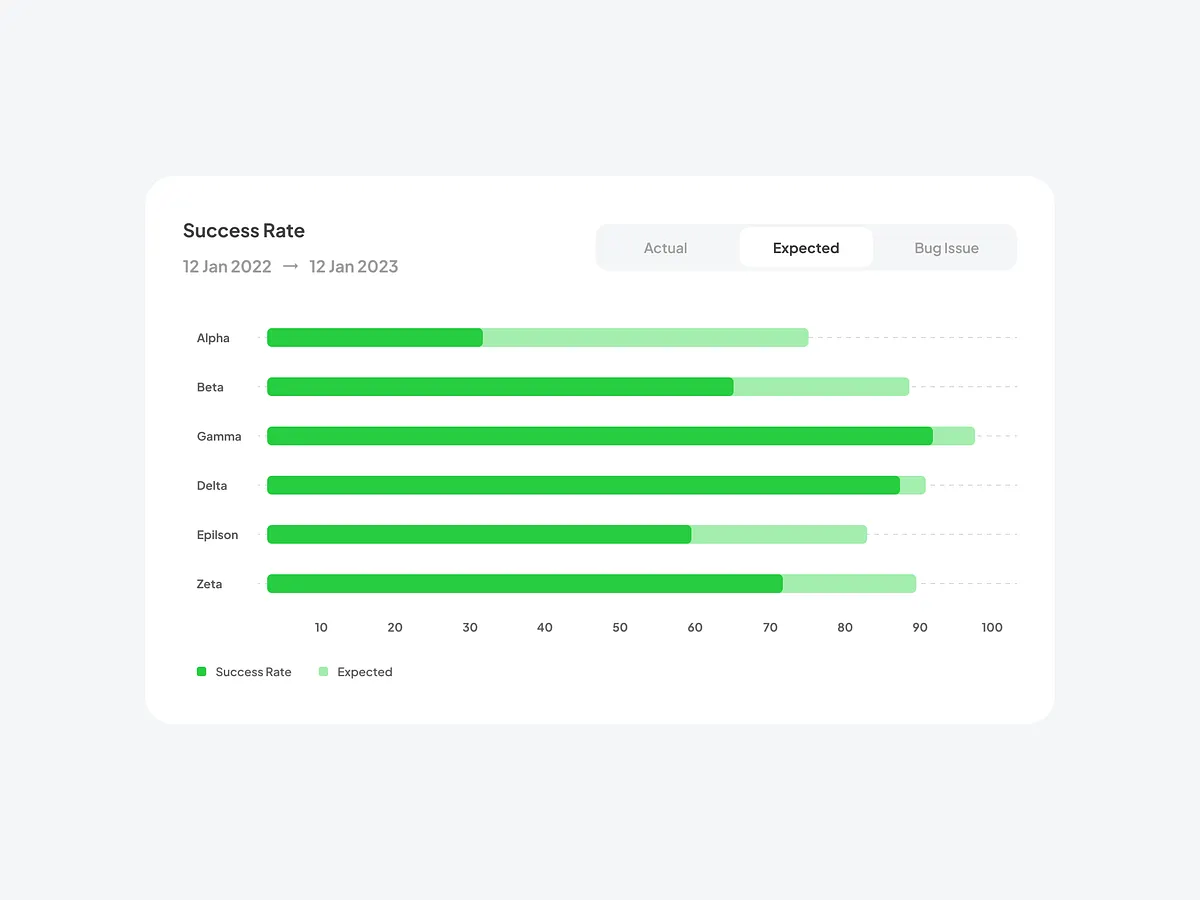Open the Bug Issue tab
This screenshot has height=900, width=1200.
coord(945,247)
